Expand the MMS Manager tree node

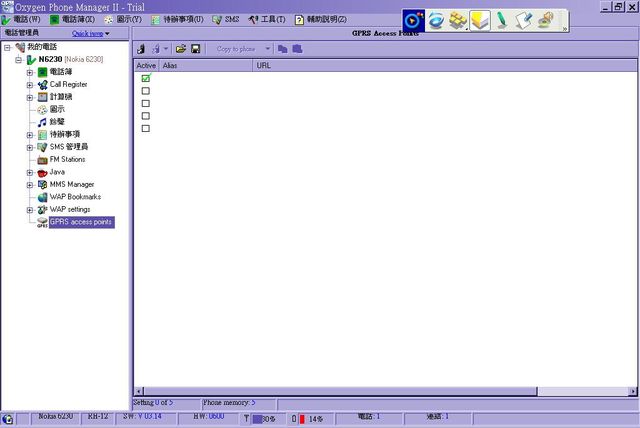point(30,185)
